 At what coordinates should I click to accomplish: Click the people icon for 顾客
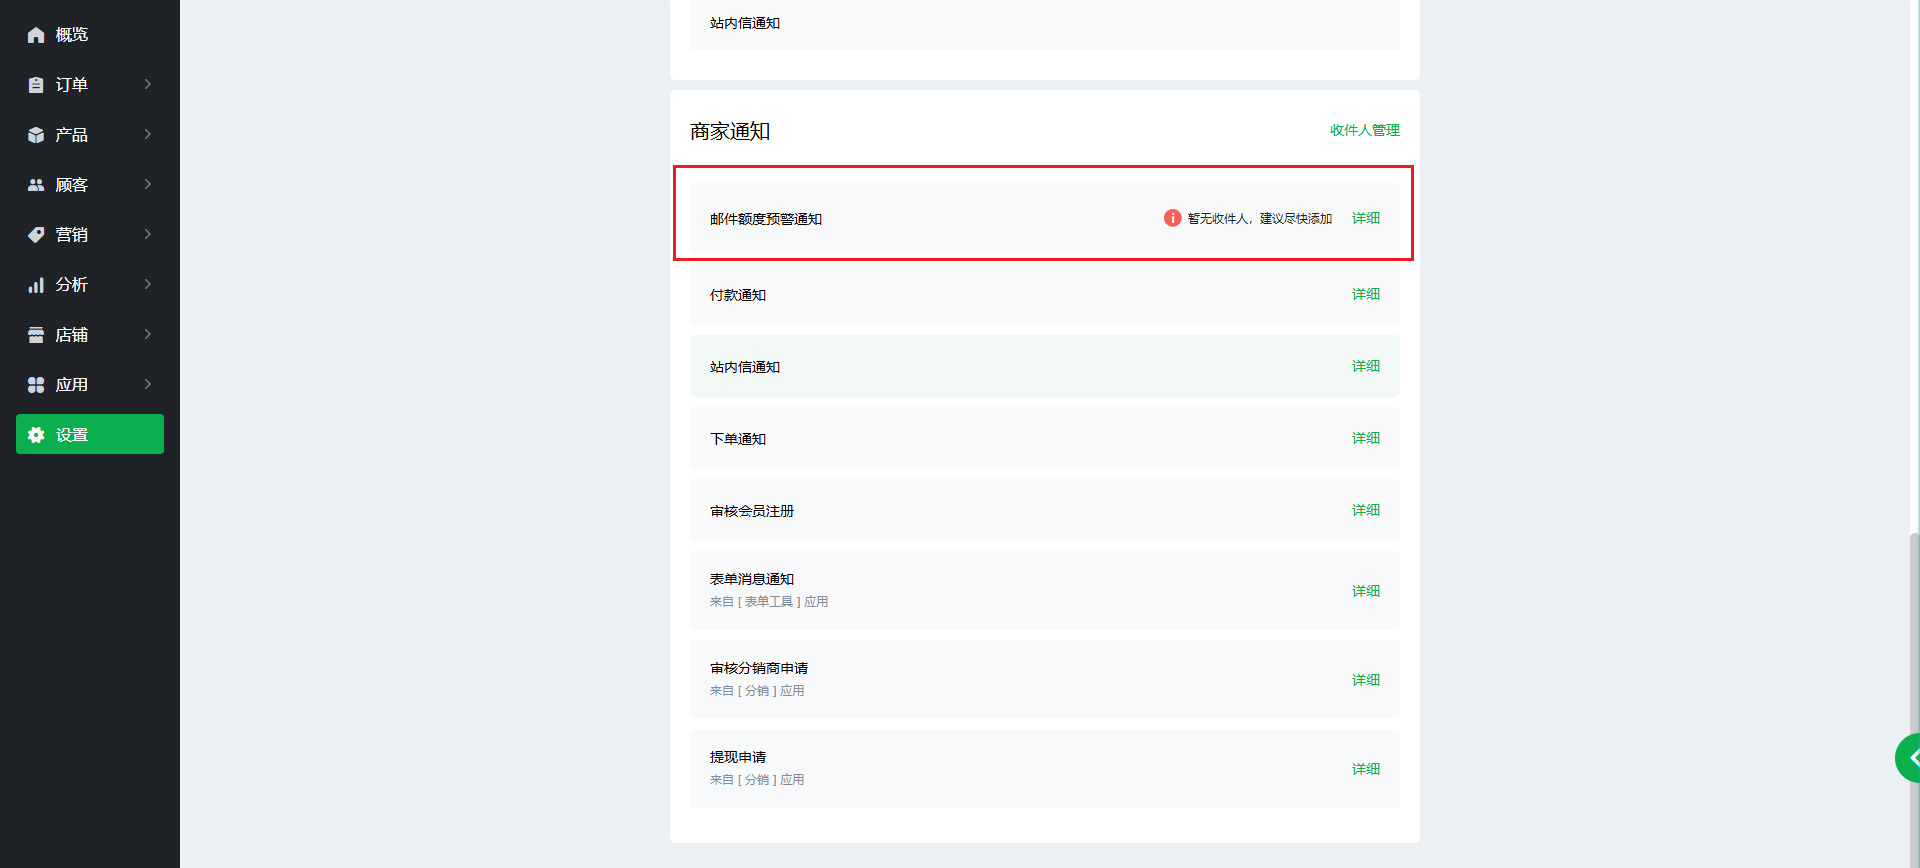[x=36, y=185]
